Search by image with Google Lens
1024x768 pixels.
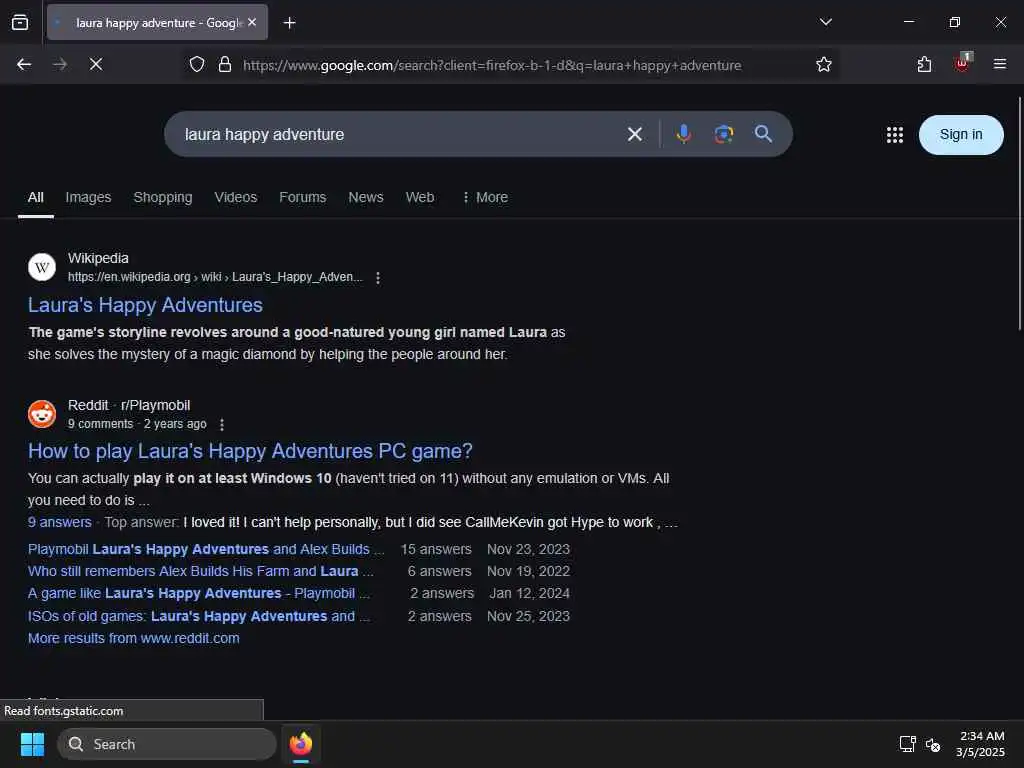coord(724,134)
